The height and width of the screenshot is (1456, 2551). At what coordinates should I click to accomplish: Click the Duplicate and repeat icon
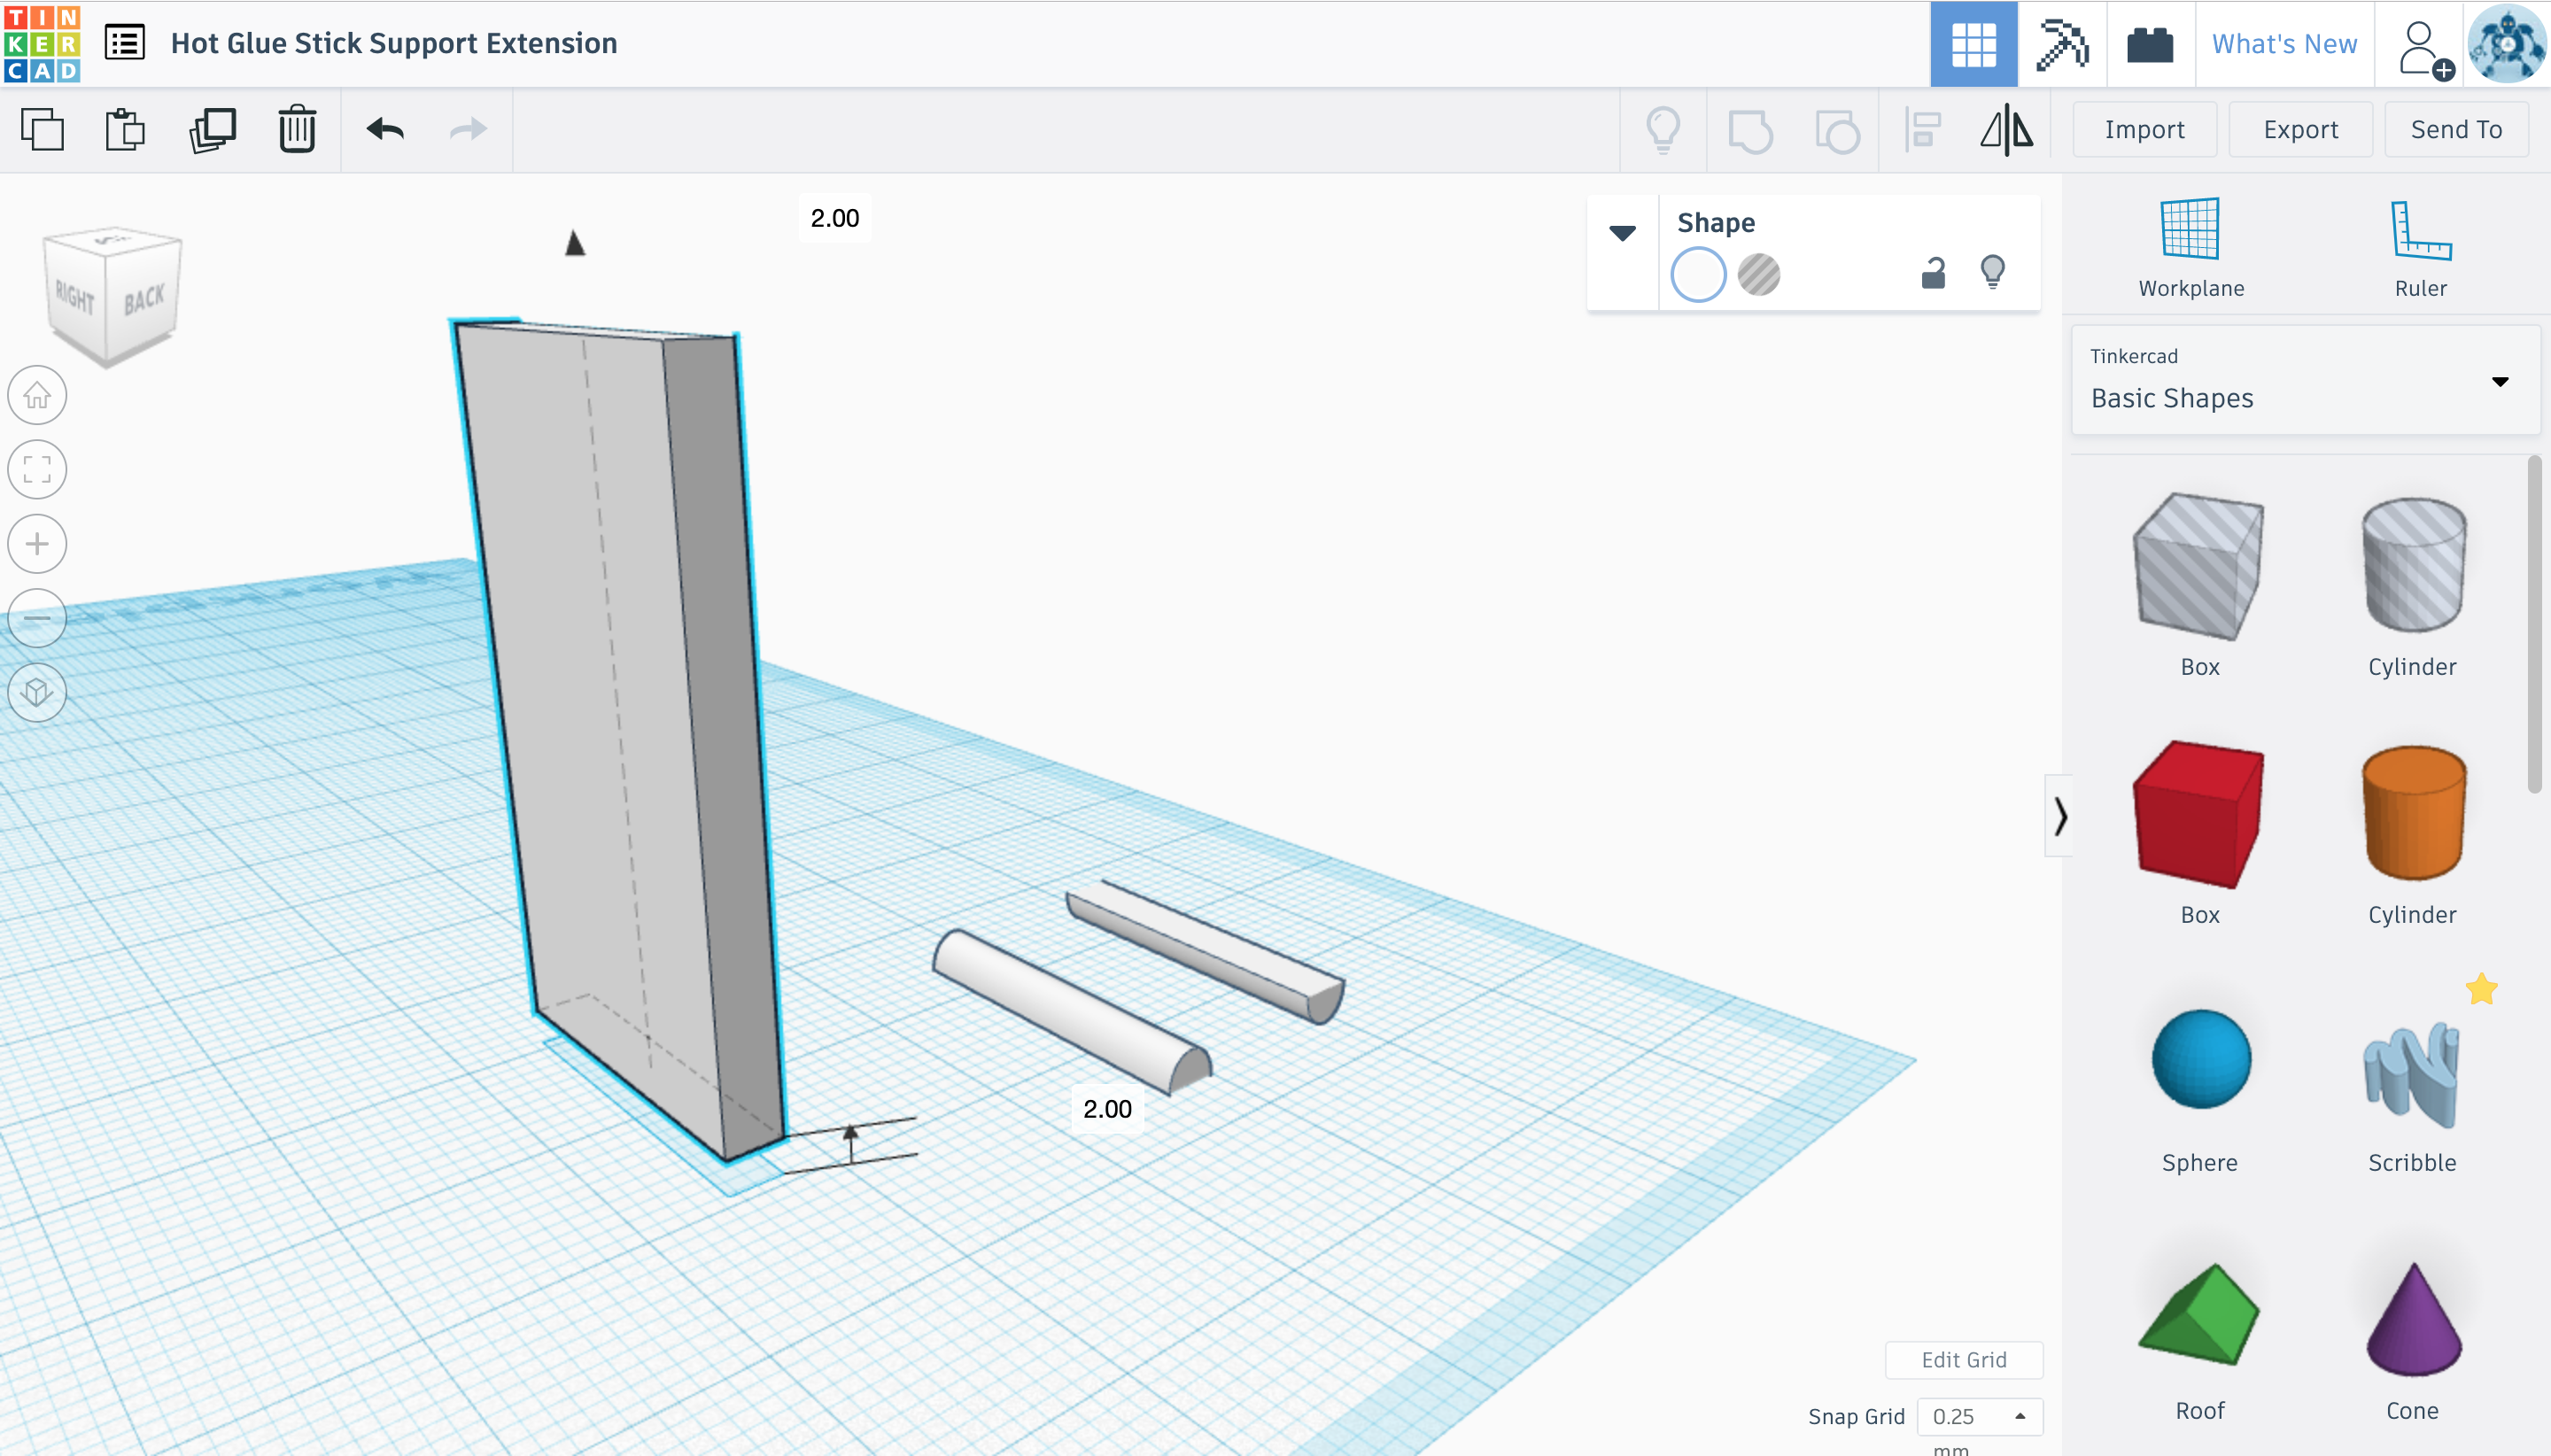[x=212, y=130]
